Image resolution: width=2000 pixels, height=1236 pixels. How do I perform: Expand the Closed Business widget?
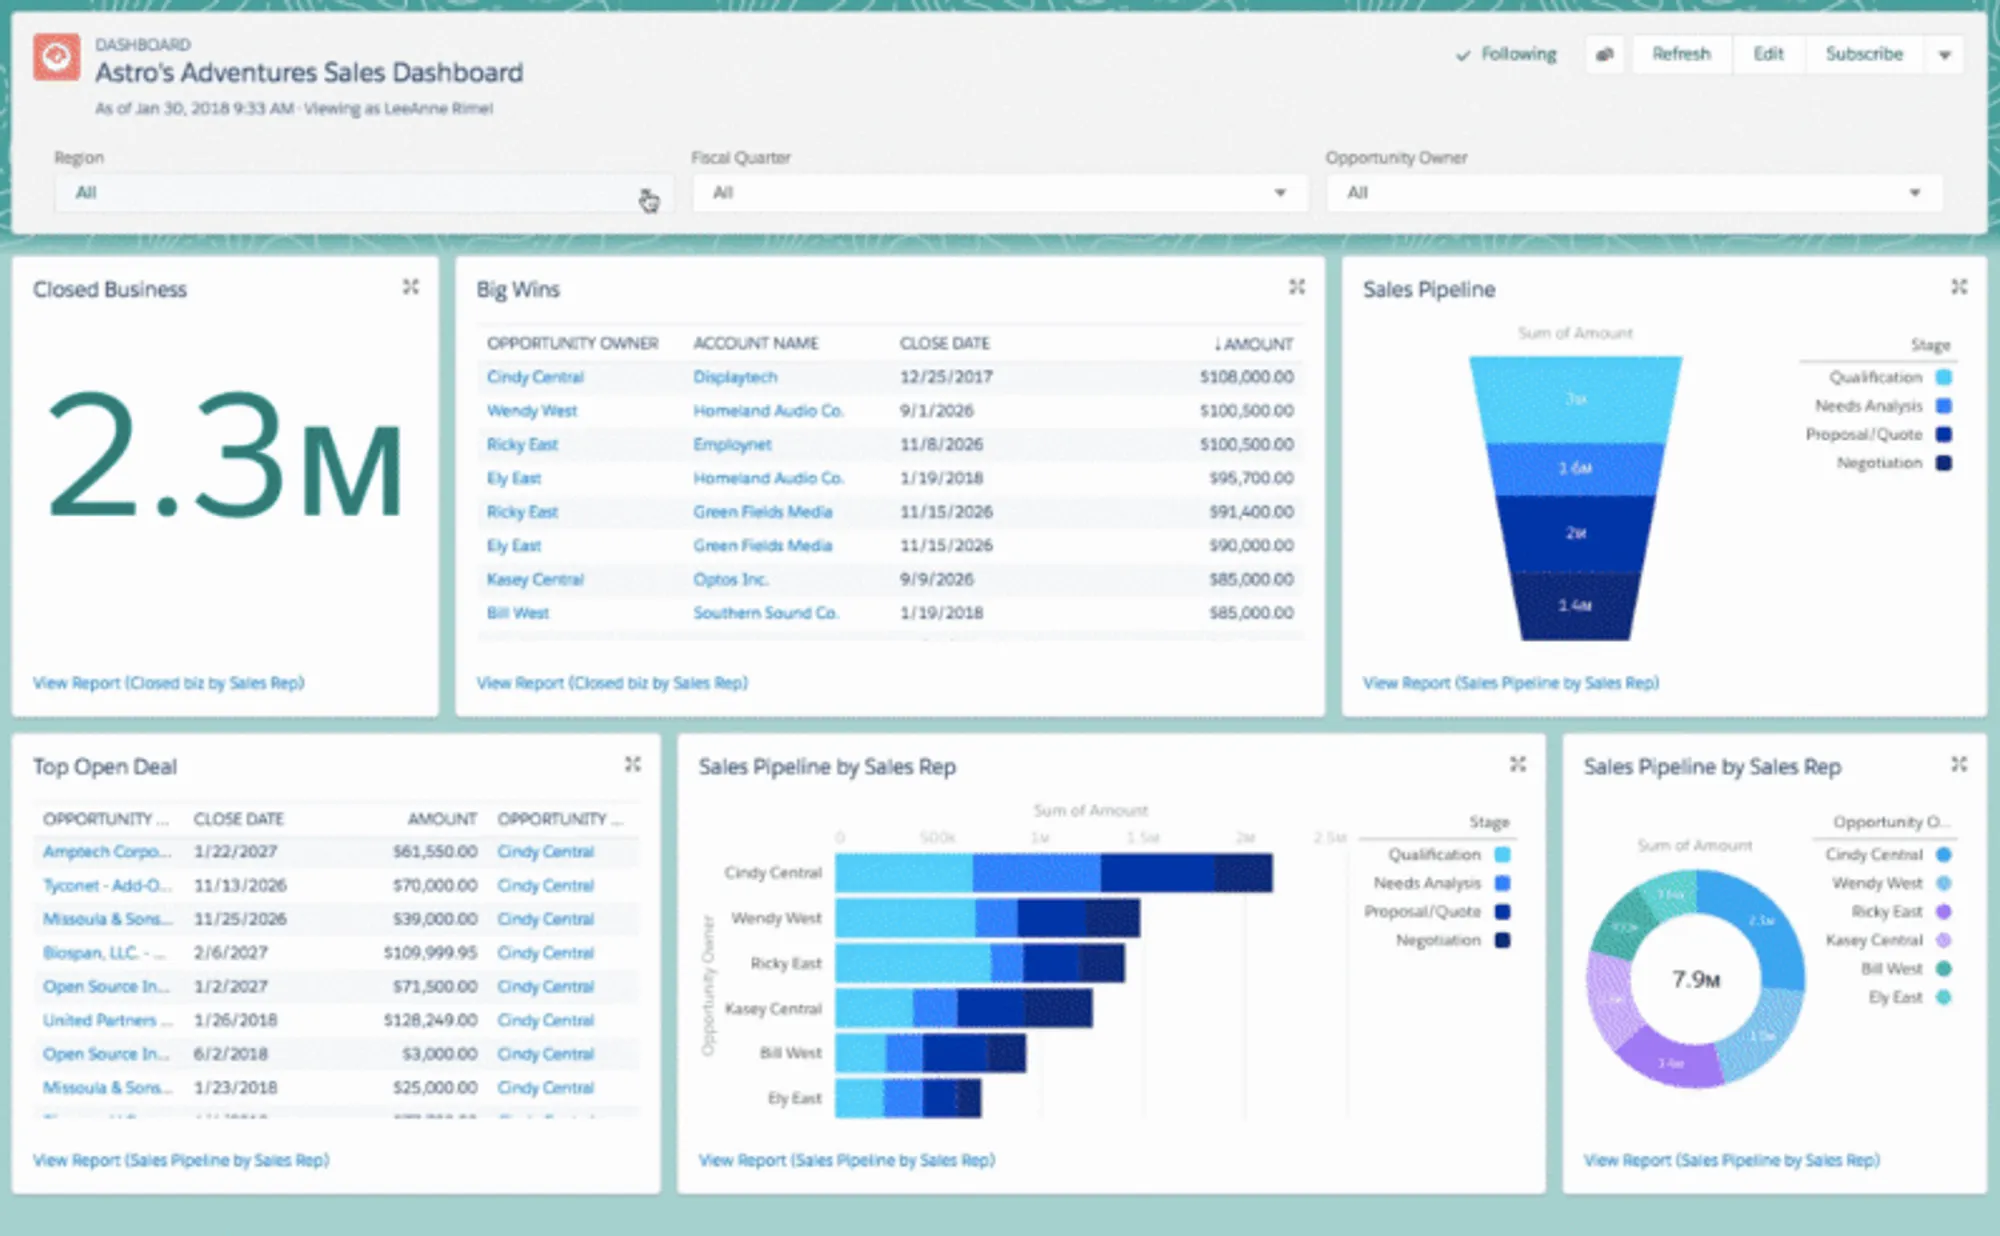(x=410, y=287)
